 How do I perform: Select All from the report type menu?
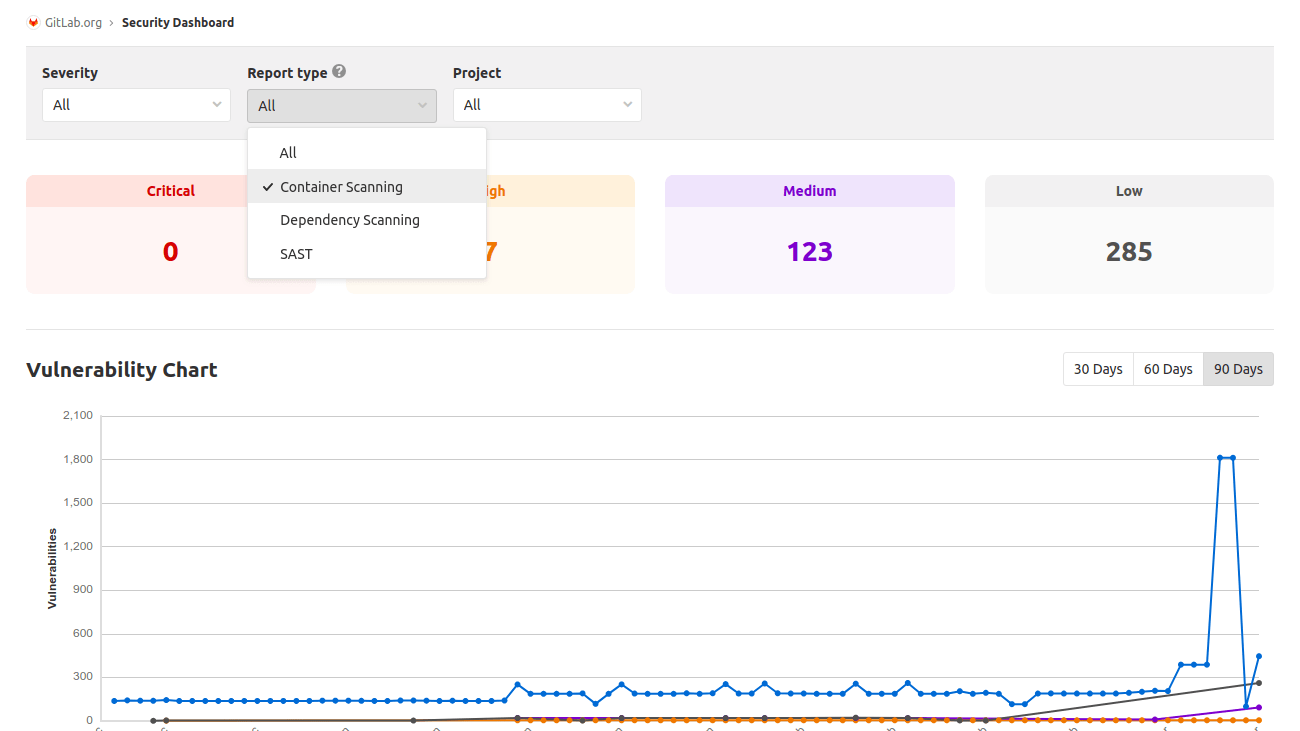pos(287,152)
